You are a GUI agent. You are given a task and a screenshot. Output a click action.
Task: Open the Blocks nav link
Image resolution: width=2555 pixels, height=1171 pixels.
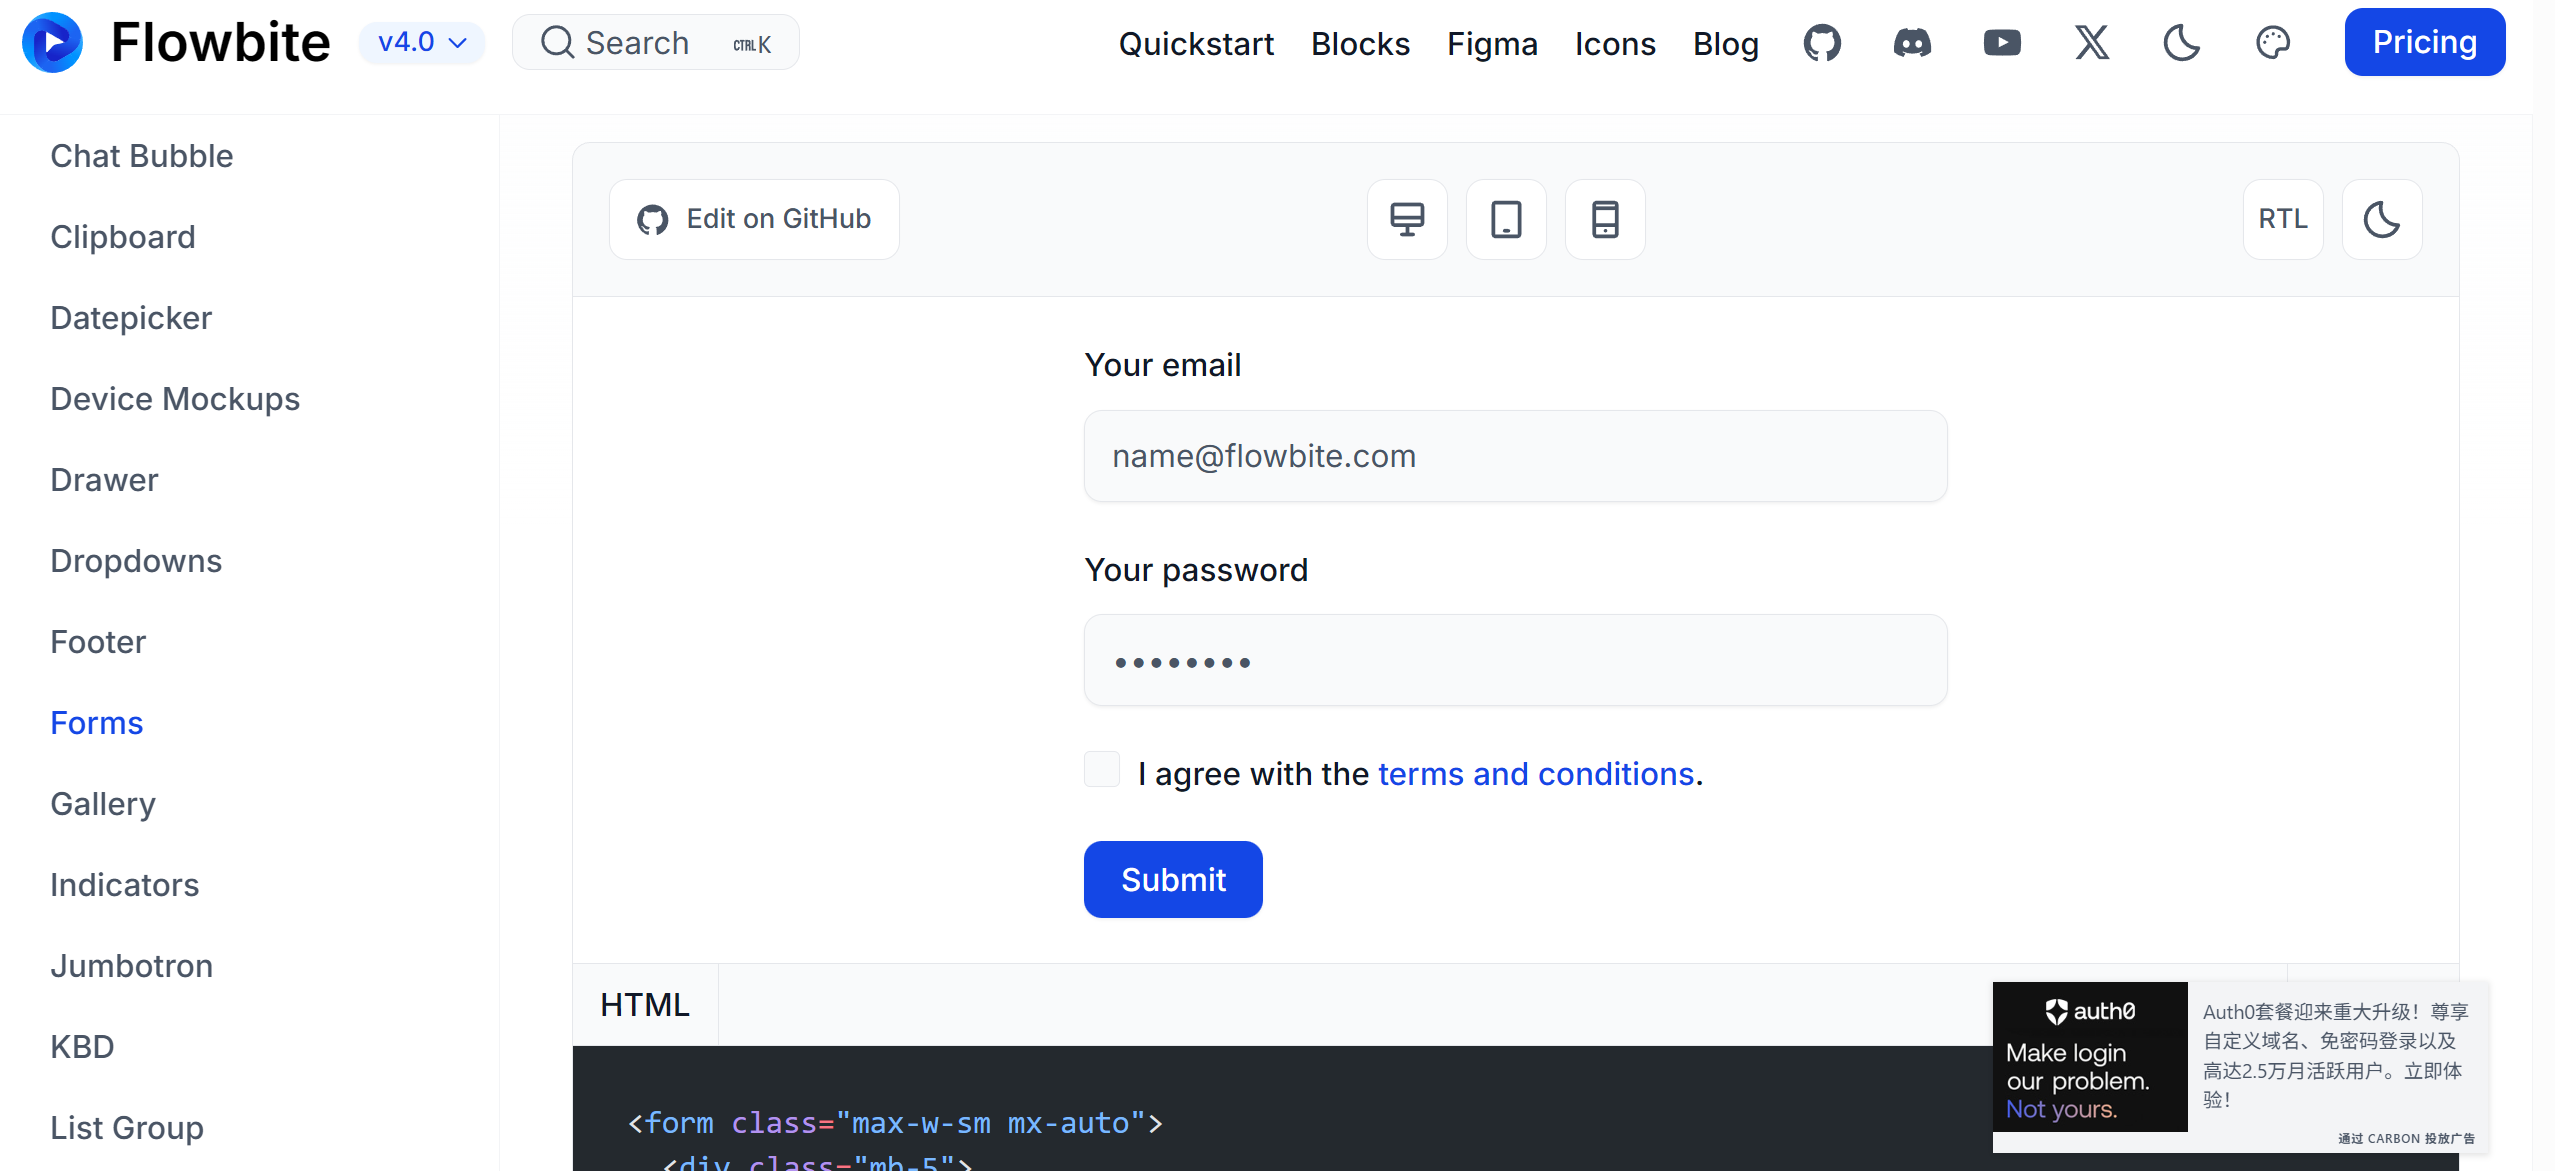point(1360,44)
